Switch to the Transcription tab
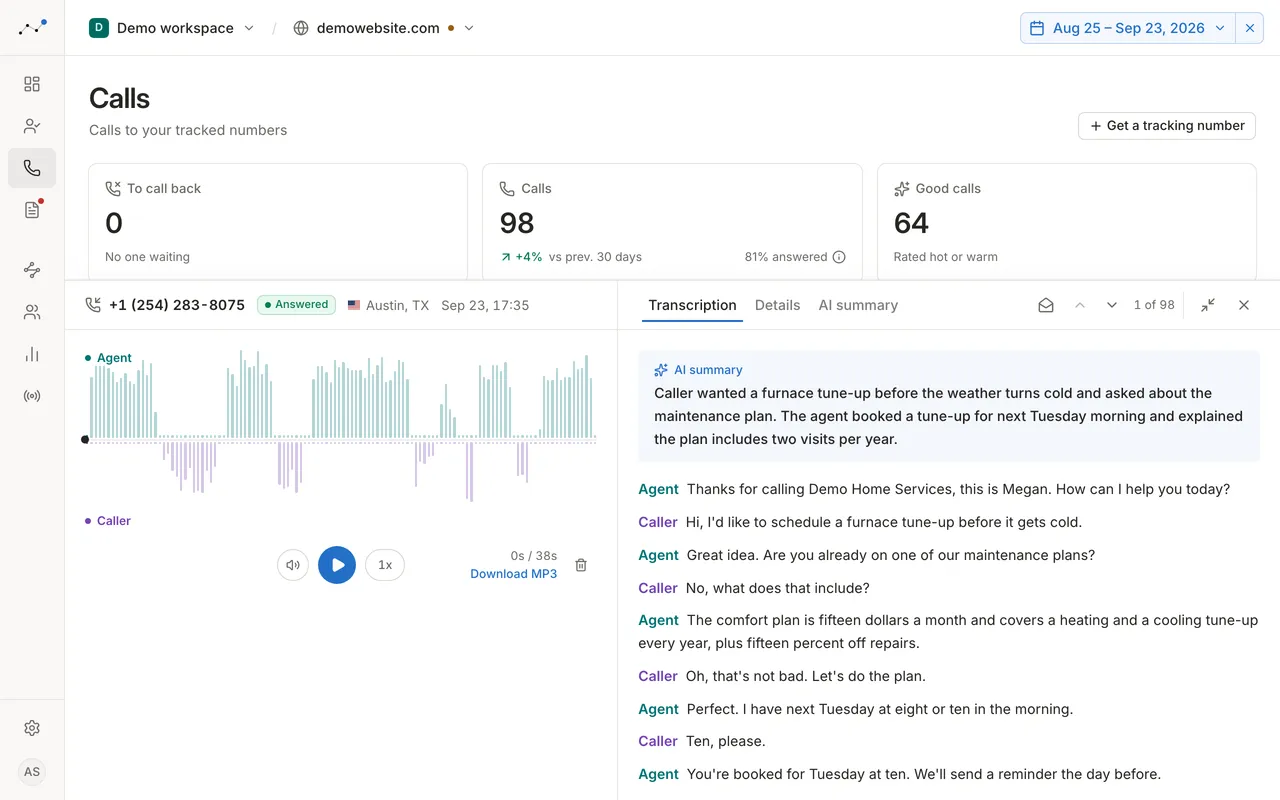1280x800 pixels. click(x=692, y=305)
